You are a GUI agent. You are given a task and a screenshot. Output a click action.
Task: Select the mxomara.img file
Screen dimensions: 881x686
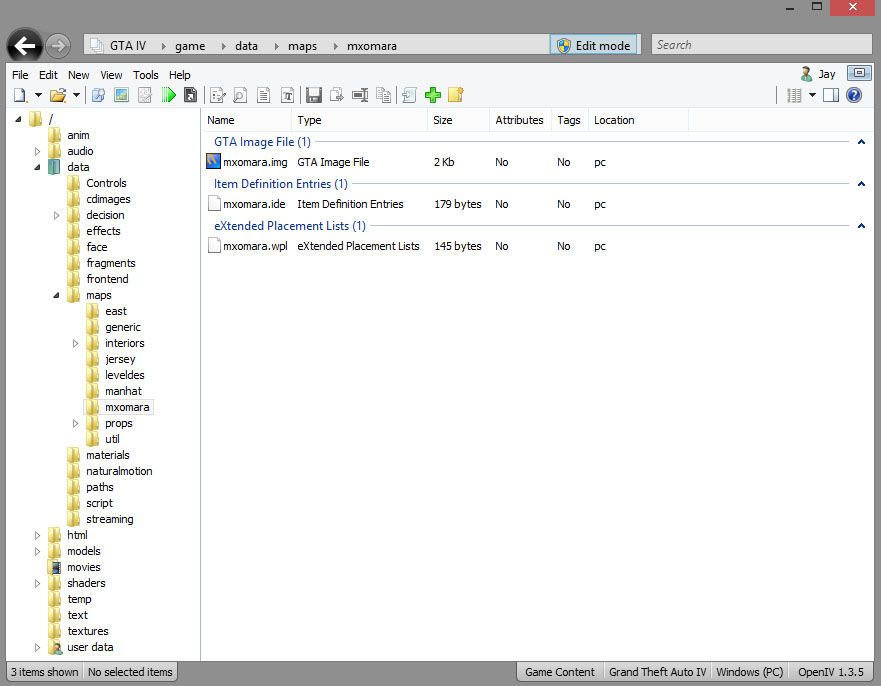(x=255, y=162)
